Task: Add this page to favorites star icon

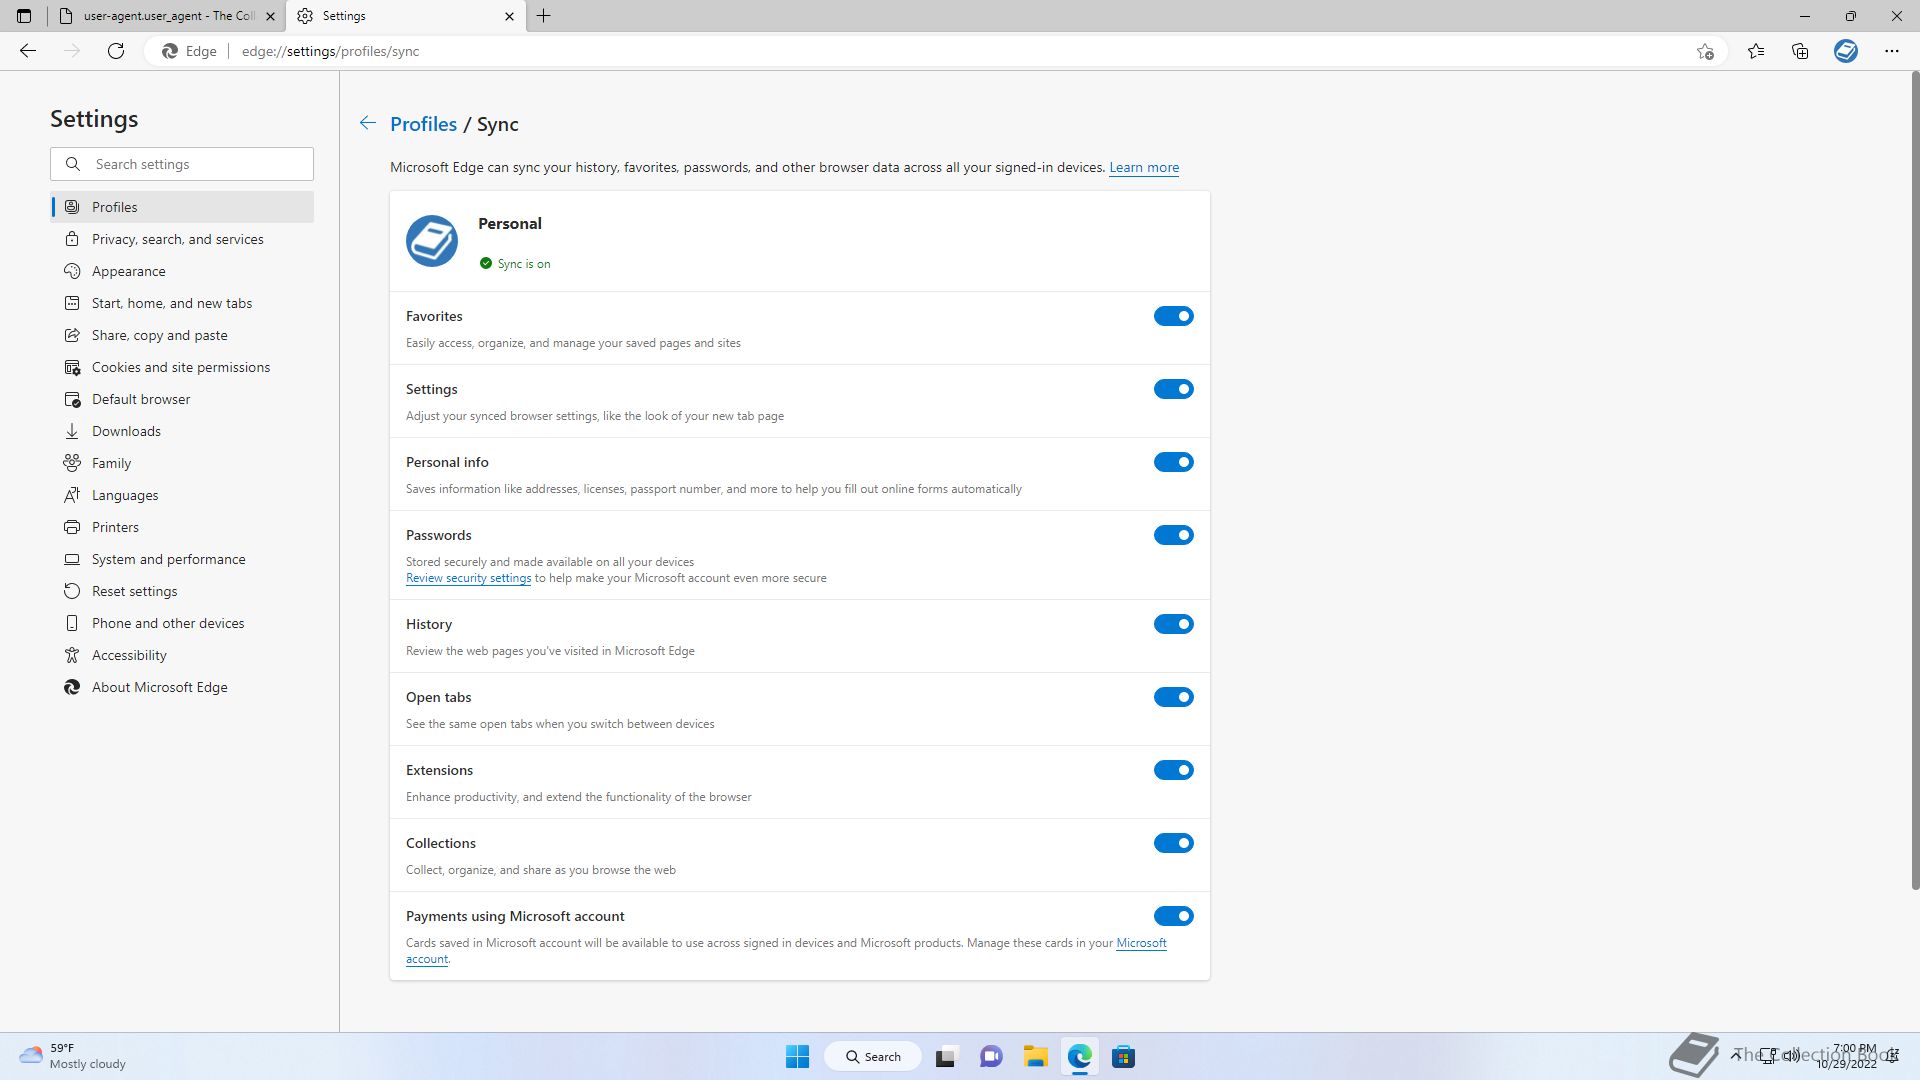Action: 1705,52
